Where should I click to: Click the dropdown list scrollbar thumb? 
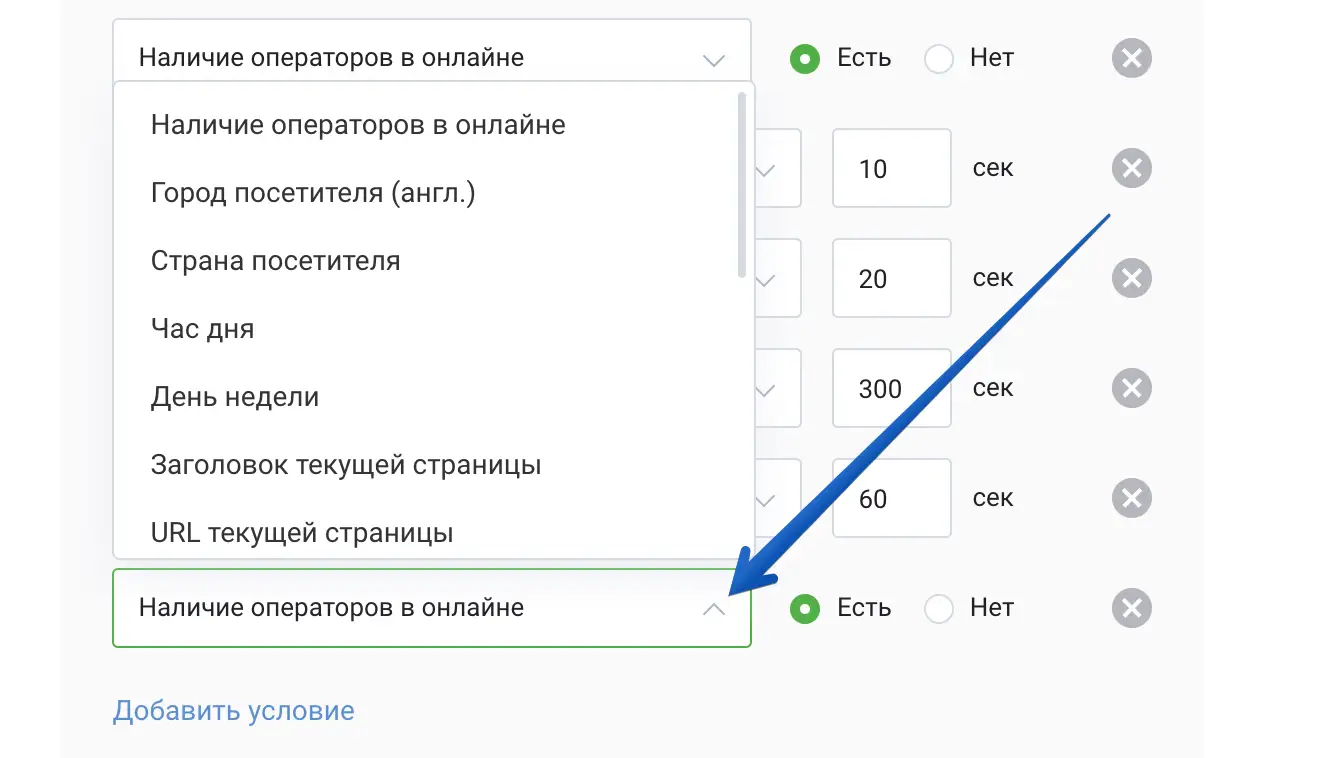tap(741, 185)
